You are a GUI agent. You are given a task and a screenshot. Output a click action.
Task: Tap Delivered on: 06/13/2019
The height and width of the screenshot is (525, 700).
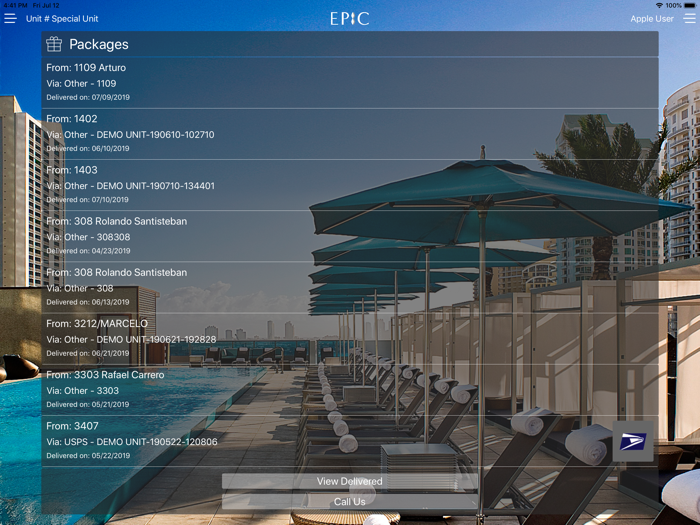[x=88, y=302]
